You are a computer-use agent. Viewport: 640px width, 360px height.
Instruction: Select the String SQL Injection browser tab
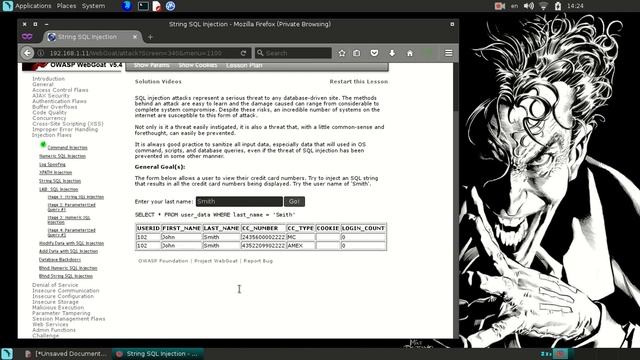(x=93, y=37)
